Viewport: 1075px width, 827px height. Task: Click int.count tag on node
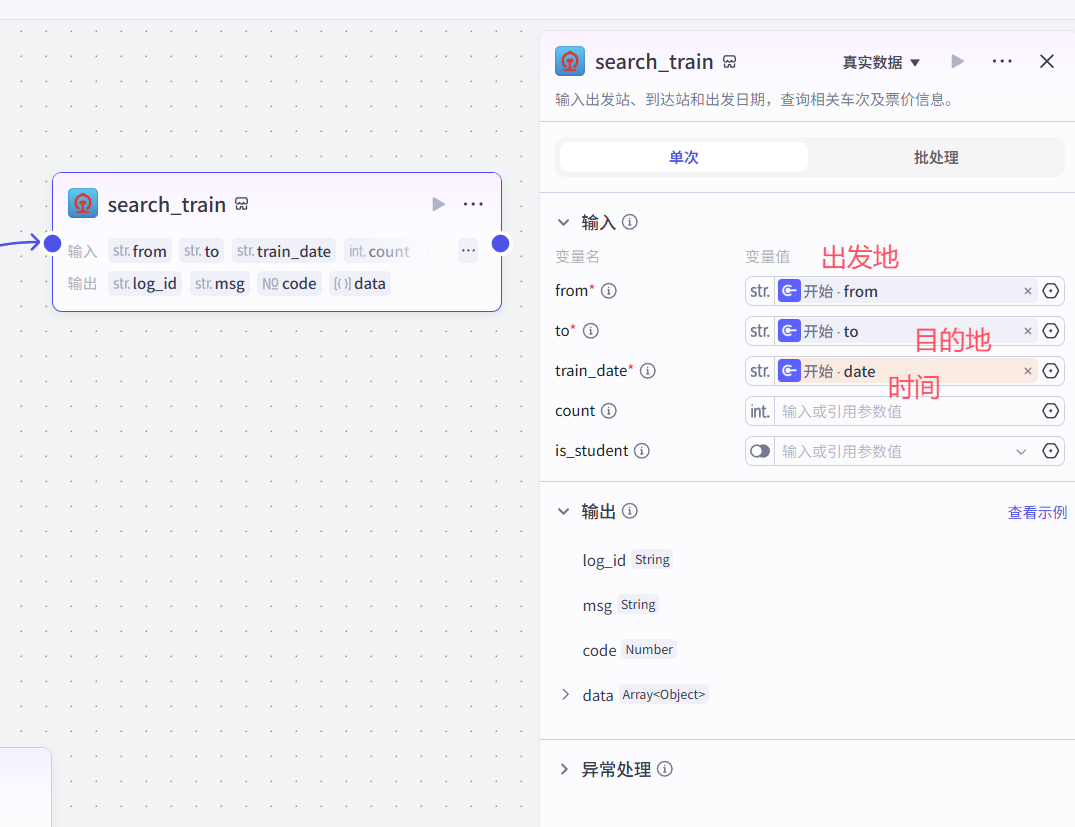[379, 251]
